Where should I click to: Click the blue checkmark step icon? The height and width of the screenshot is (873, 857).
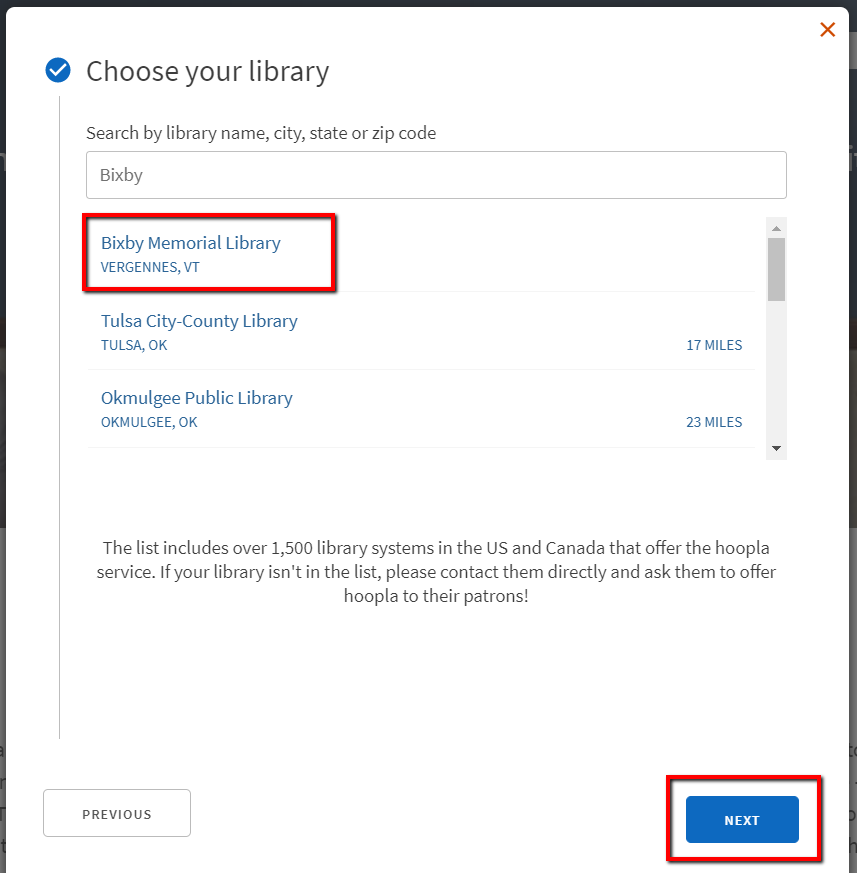coord(58,70)
